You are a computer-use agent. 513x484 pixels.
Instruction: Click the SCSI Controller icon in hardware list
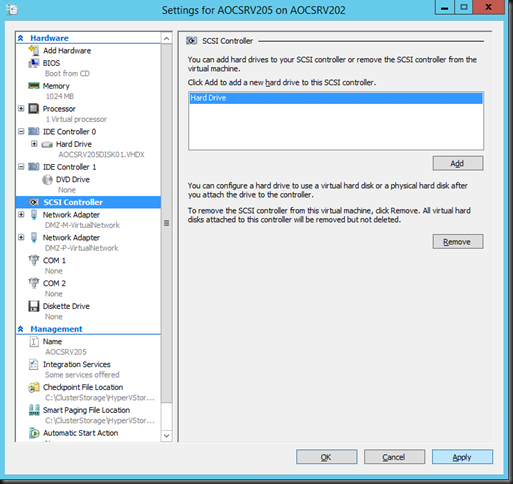(x=34, y=202)
